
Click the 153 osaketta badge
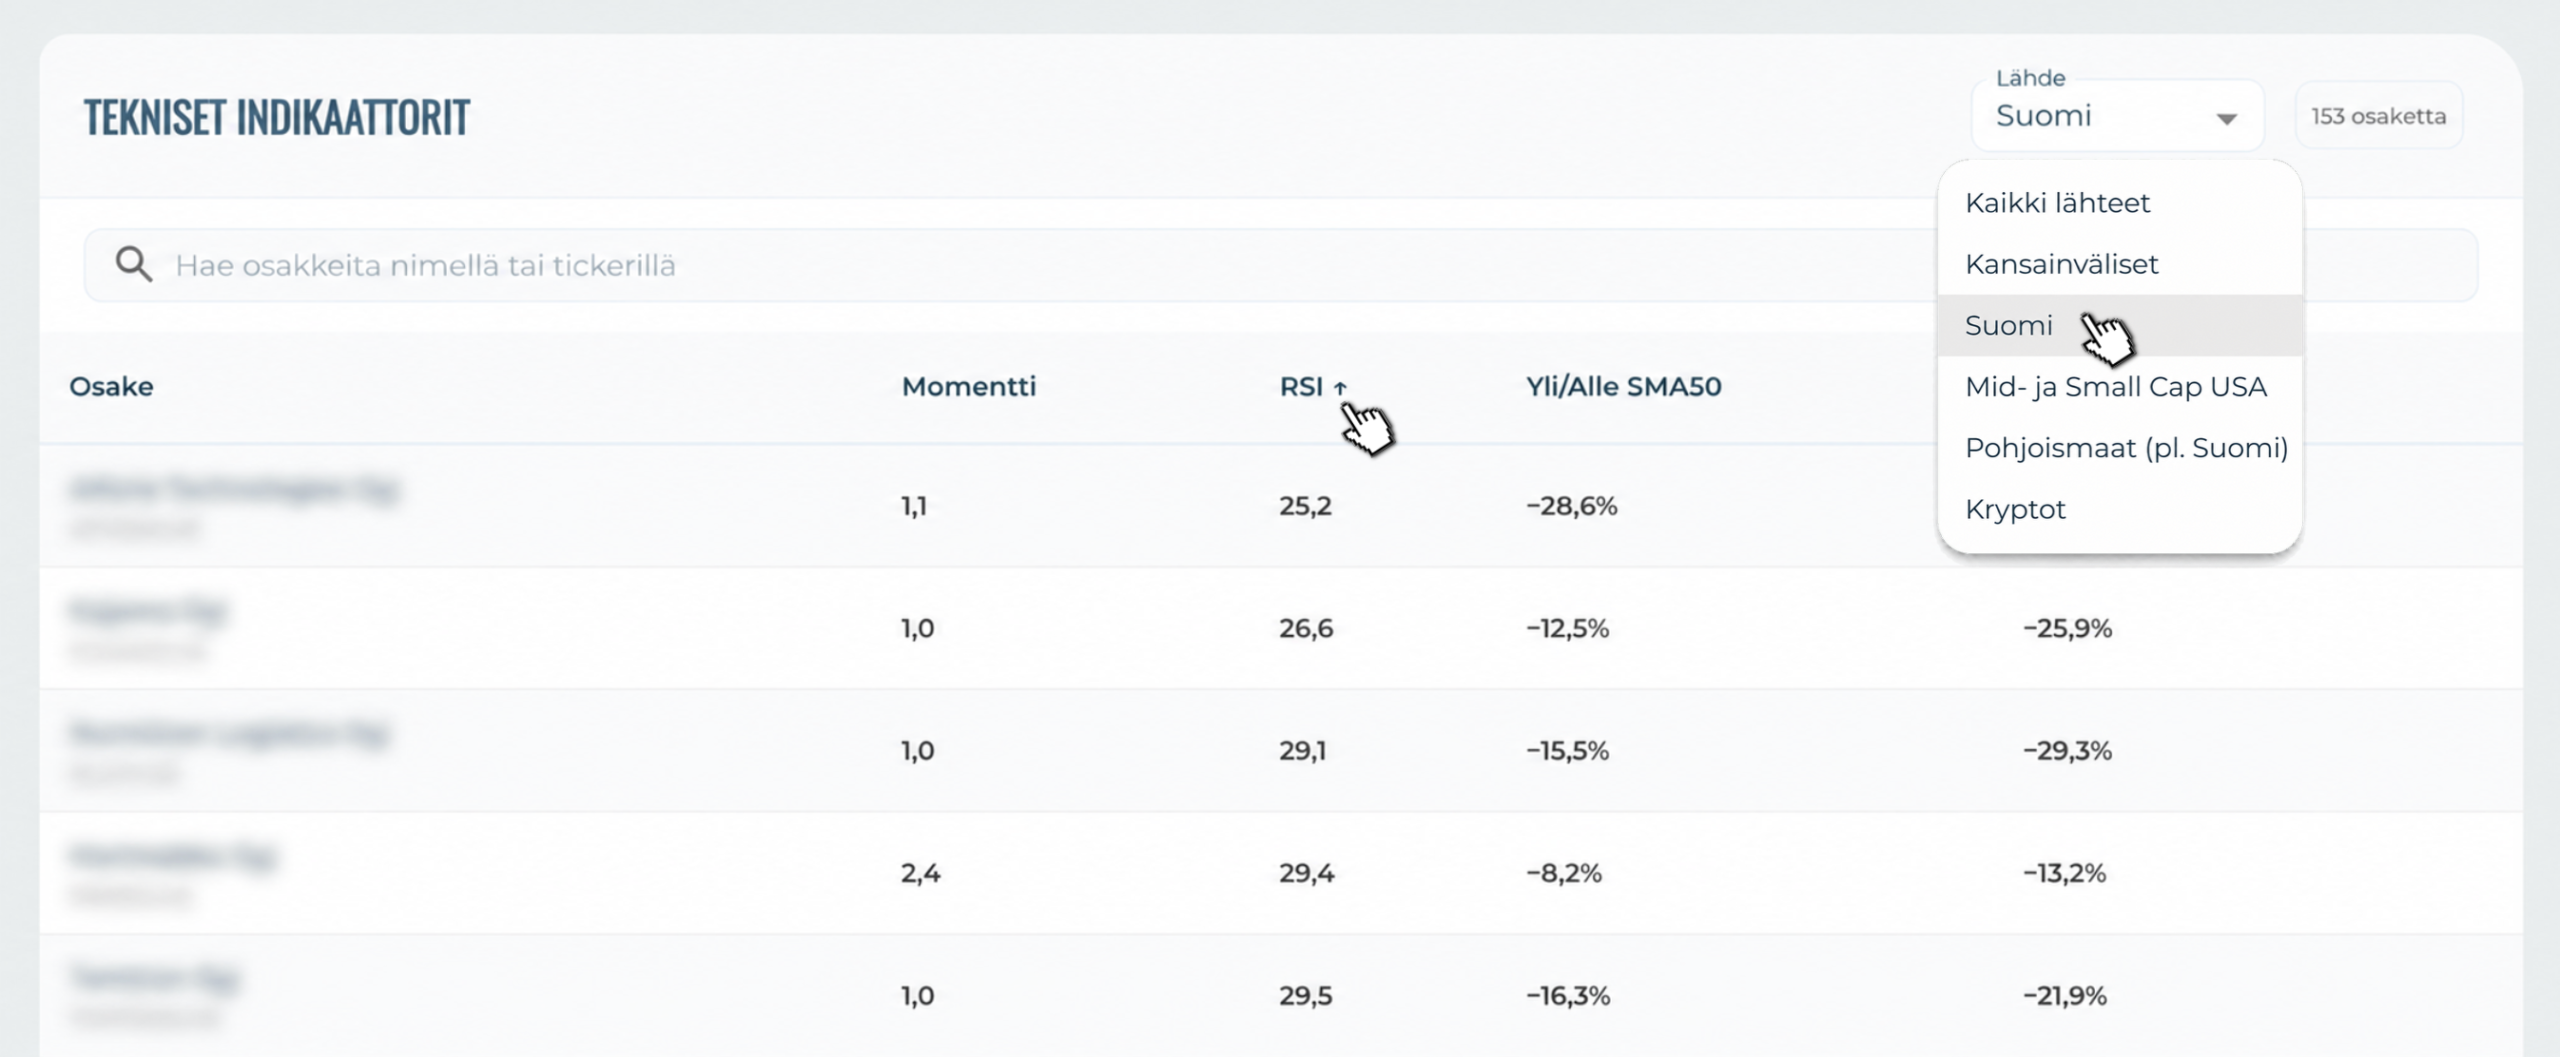pos(2378,116)
